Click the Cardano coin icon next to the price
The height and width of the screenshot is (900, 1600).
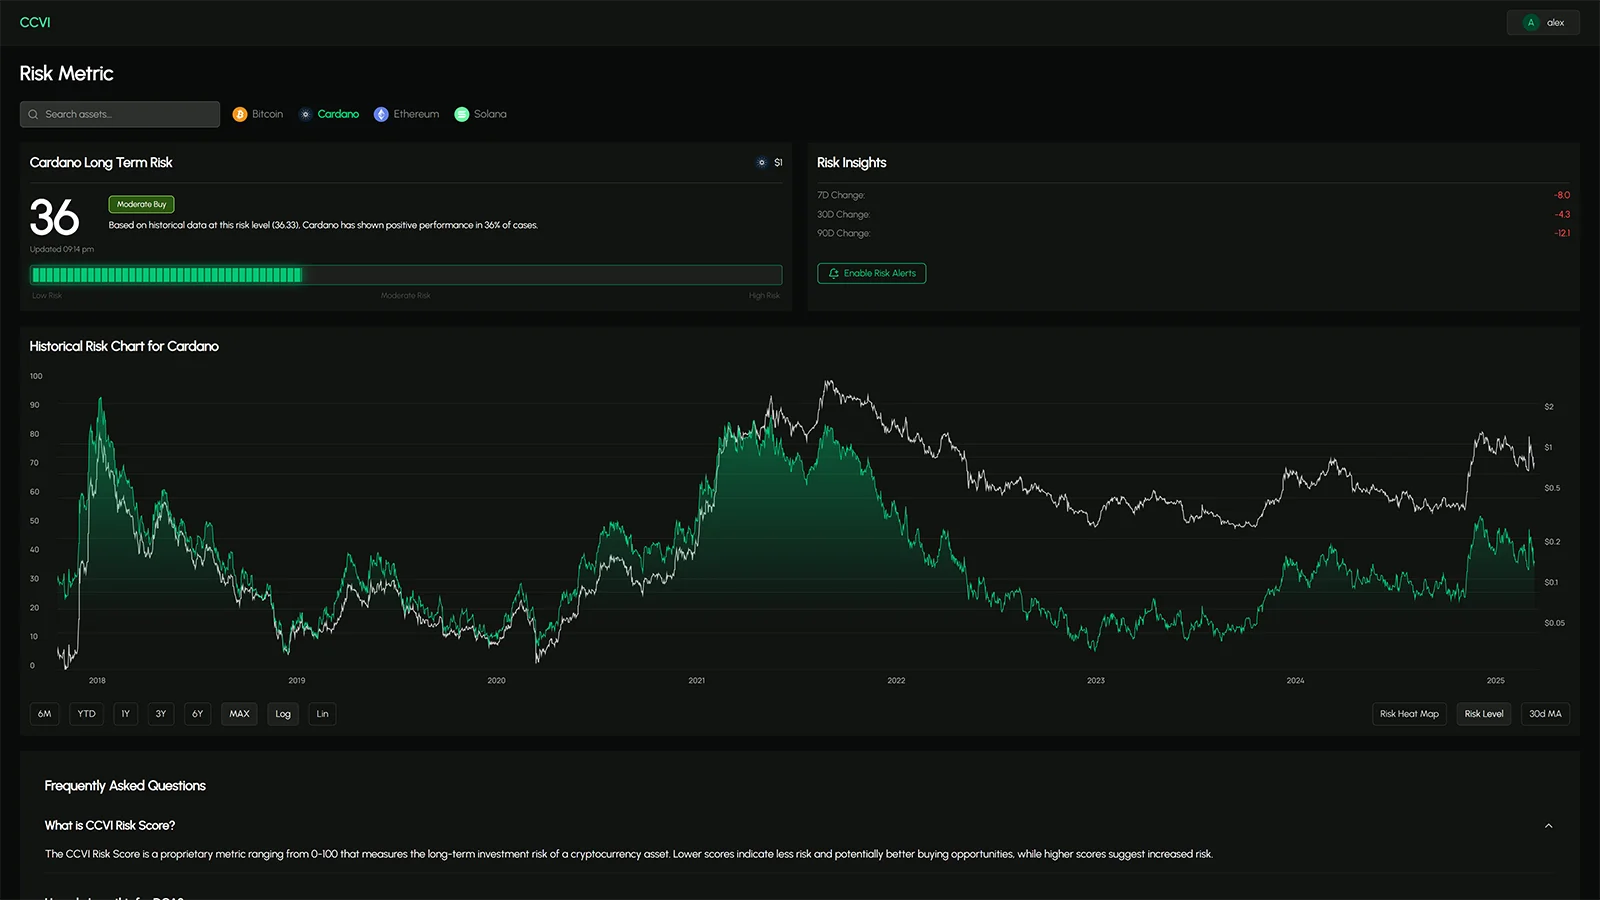click(x=762, y=162)
